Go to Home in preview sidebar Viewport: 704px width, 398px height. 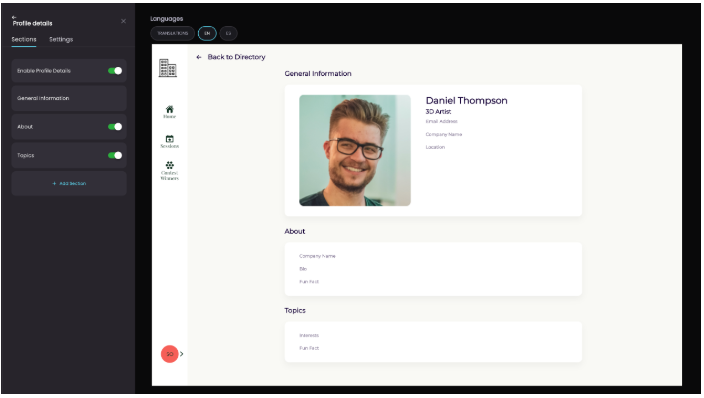coord(169,111)
